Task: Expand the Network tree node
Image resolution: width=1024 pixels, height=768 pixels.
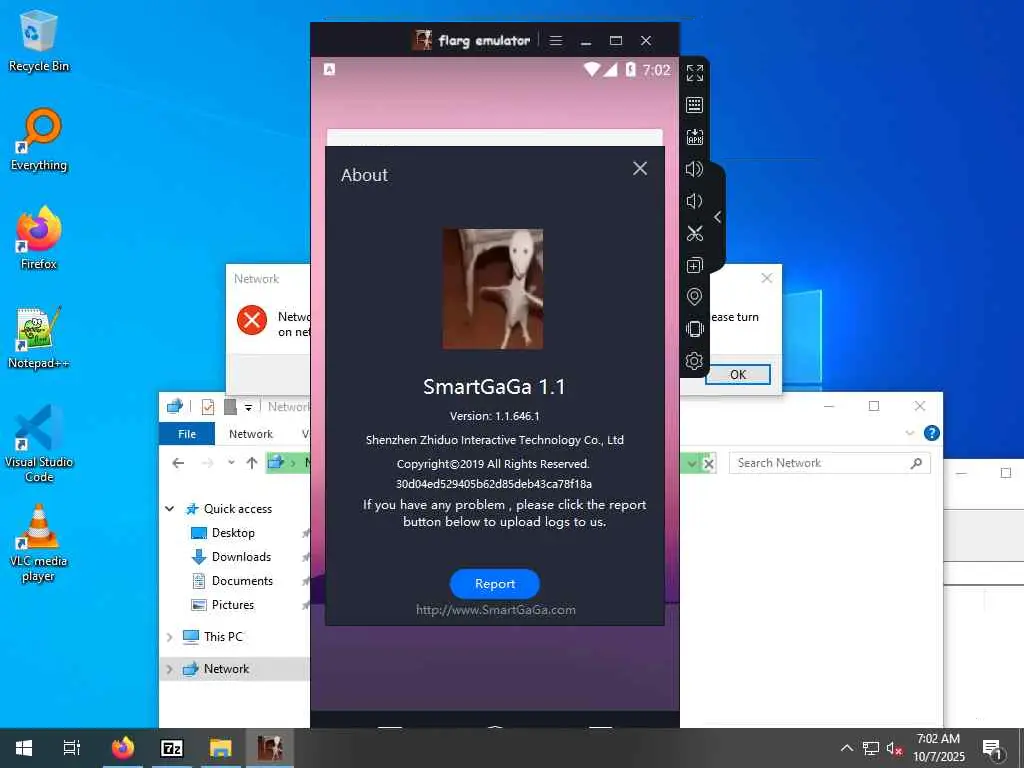Action: click(170, 669)
